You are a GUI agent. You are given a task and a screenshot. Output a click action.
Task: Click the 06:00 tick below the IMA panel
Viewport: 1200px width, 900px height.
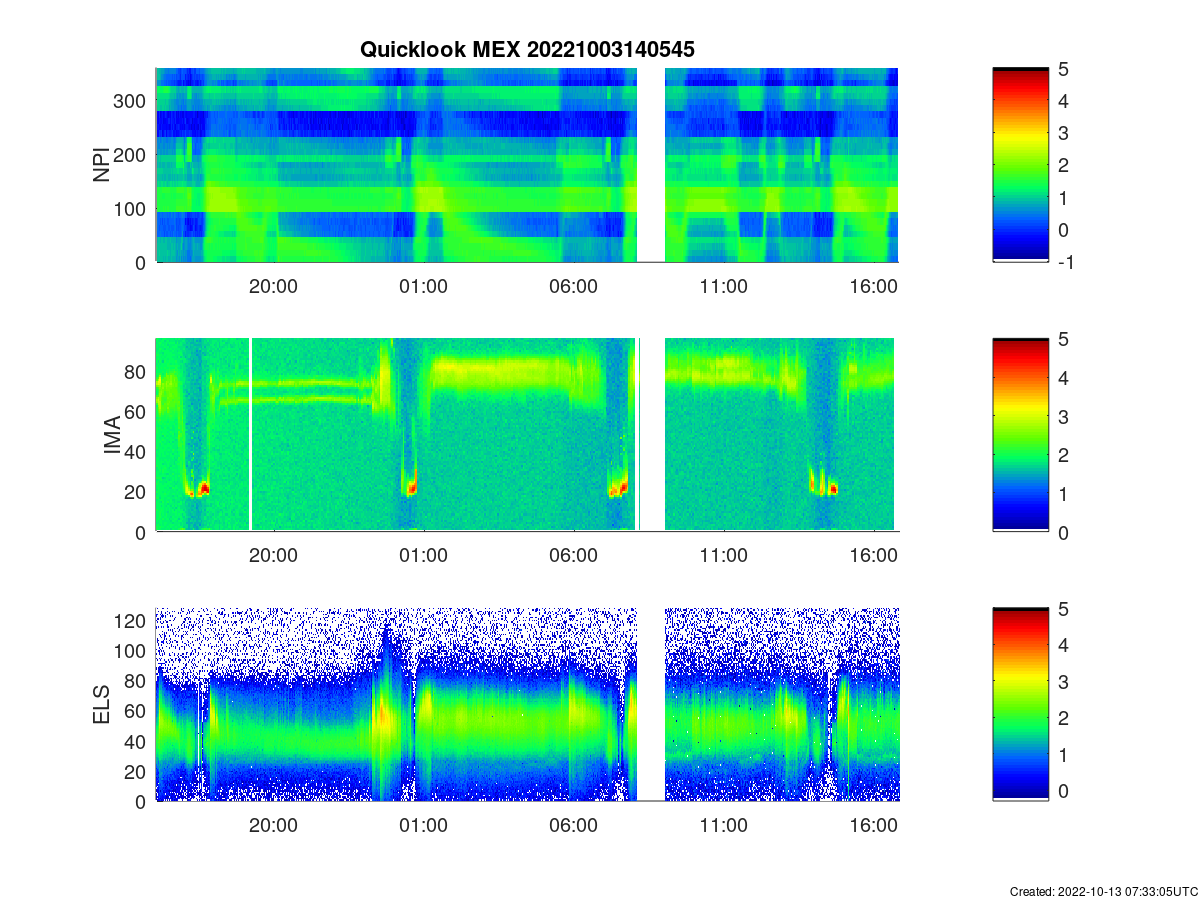pos(573,556)
